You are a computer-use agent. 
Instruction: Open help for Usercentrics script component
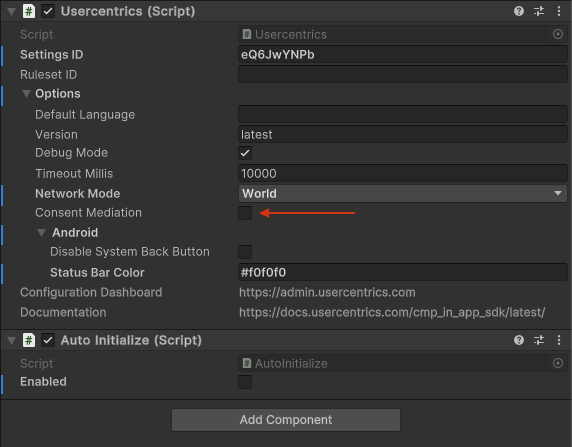pyautogui.click(x=519, y=11)
